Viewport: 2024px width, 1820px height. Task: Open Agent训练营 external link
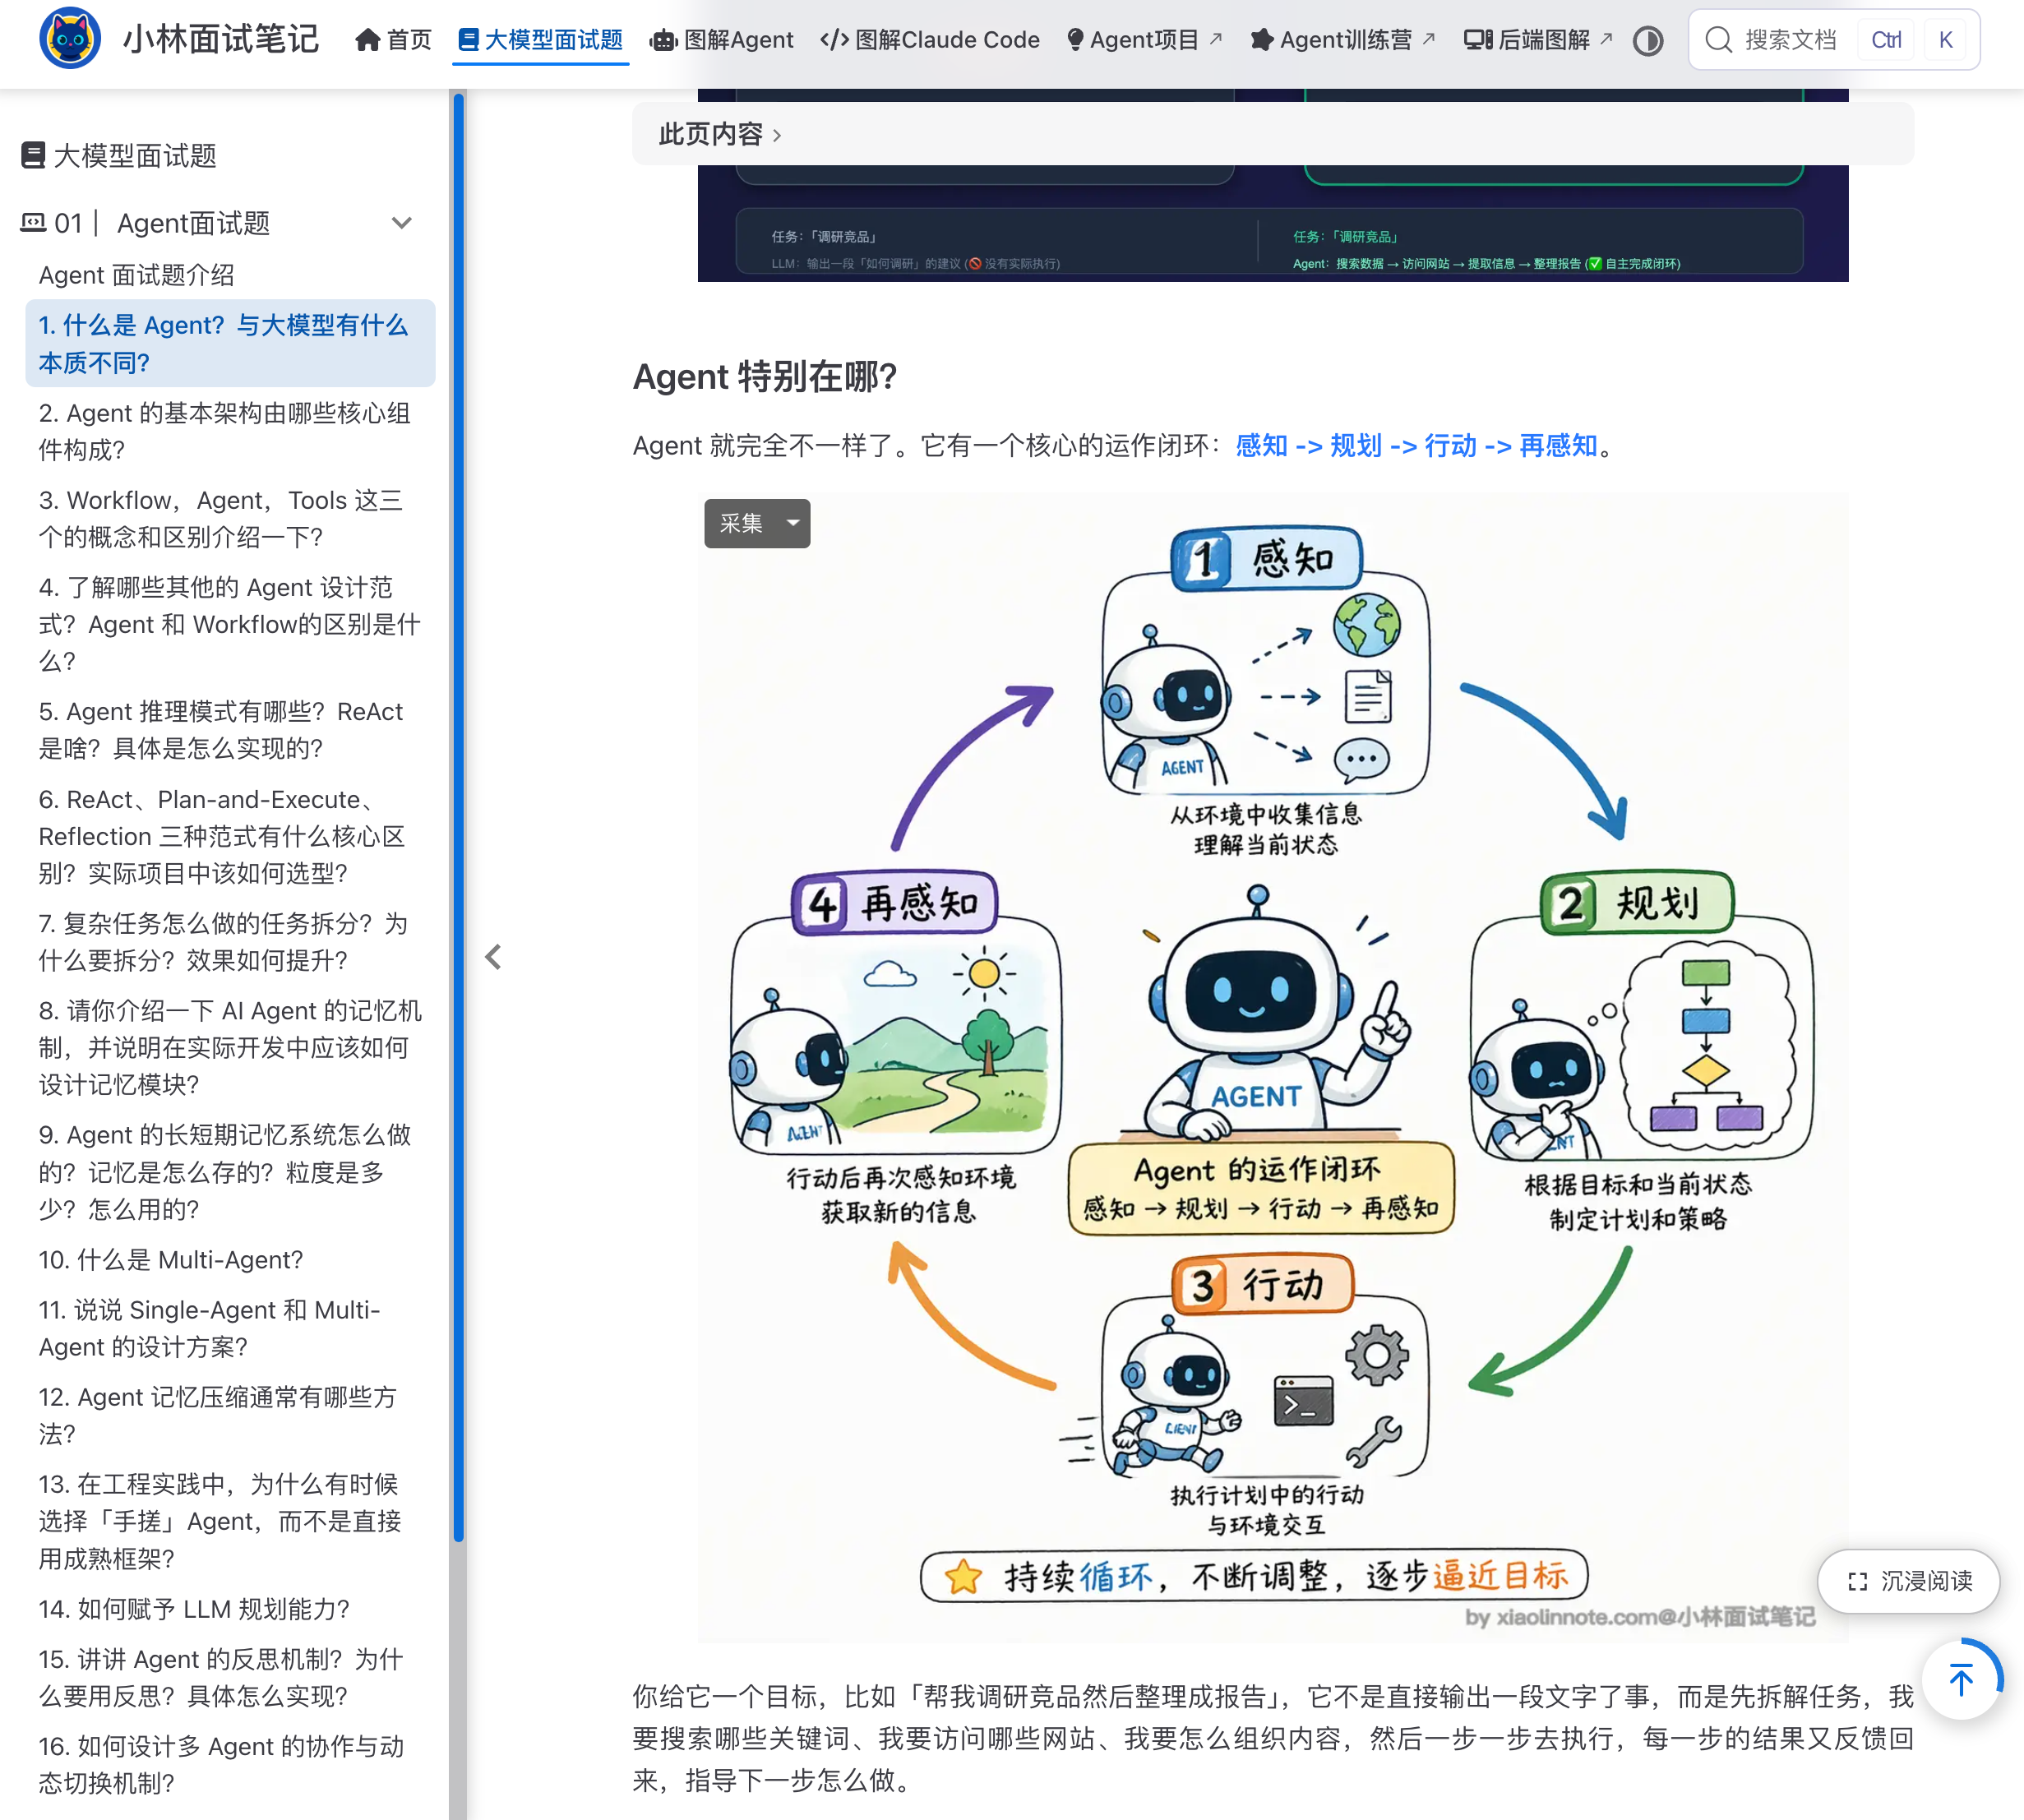(1343, 40)
